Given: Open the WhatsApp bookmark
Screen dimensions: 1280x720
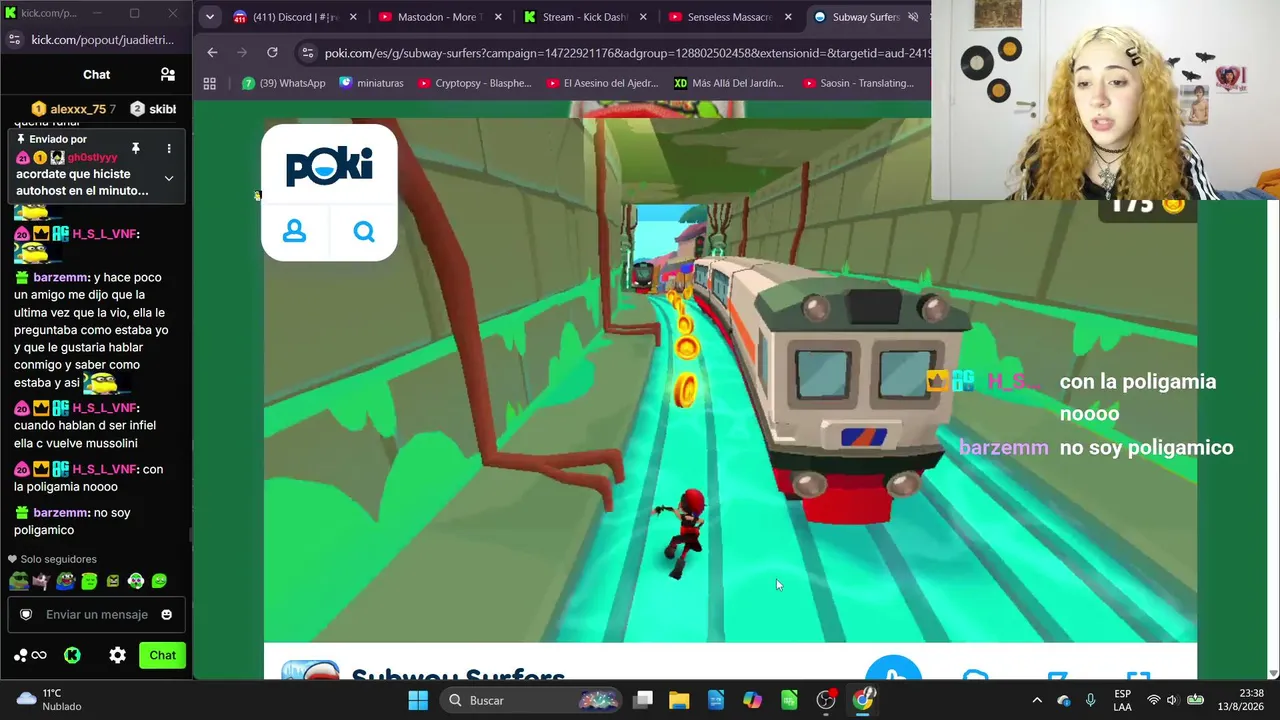Looking at the screenshot, I should pos(284,83).
